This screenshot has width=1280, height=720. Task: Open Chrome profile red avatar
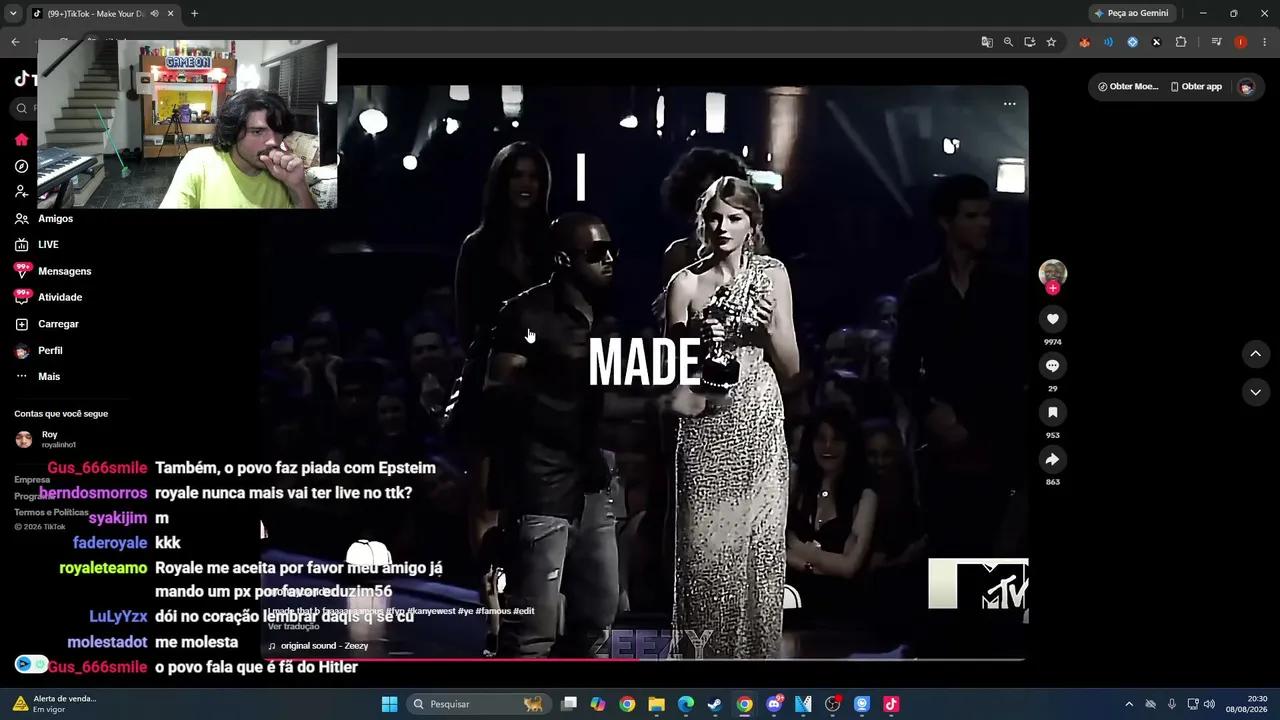tap(1241, 42)
